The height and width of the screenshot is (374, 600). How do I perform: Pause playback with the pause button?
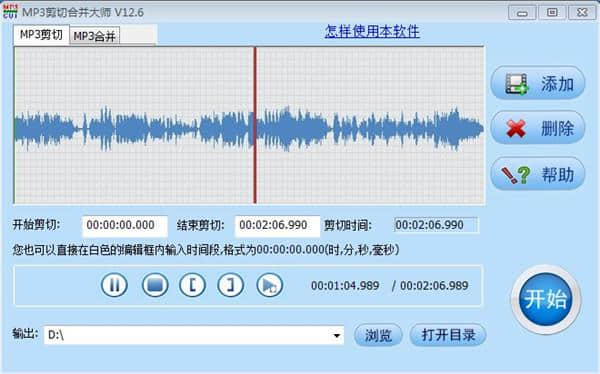114,285
